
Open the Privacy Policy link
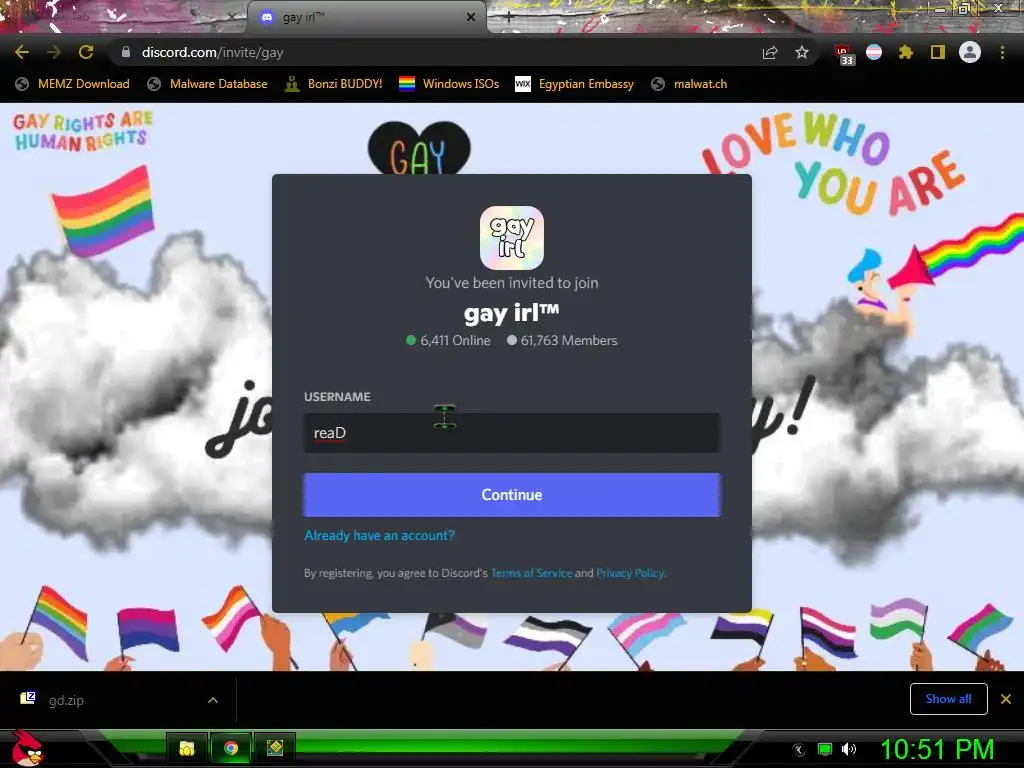[631, 573]
